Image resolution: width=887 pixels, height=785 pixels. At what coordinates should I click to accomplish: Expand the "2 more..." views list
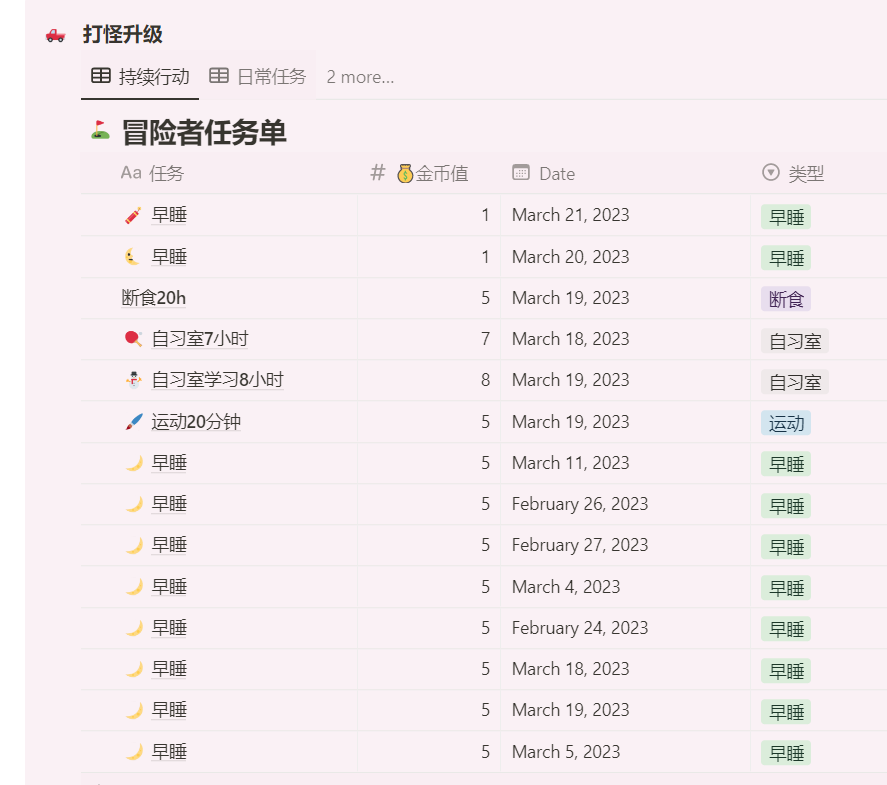pos(360,77)
